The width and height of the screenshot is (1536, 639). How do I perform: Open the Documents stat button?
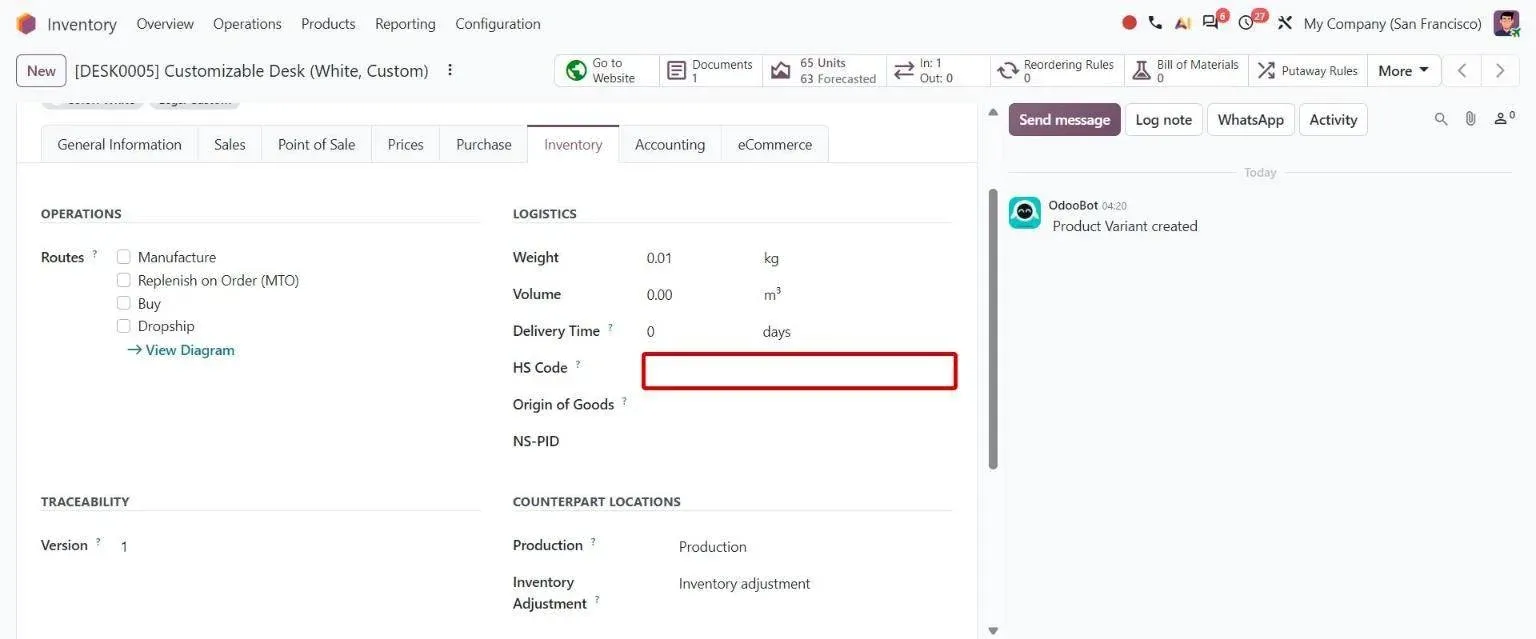coord(711,70)
